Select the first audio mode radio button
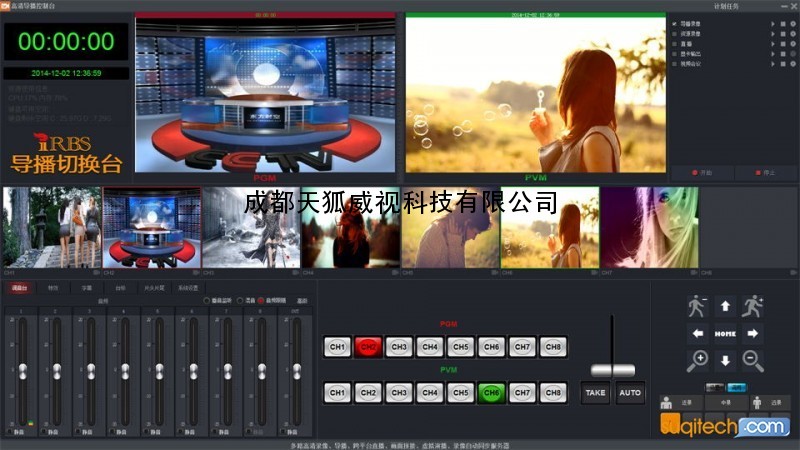Screen dimensions: 800x450 [207, 301]
